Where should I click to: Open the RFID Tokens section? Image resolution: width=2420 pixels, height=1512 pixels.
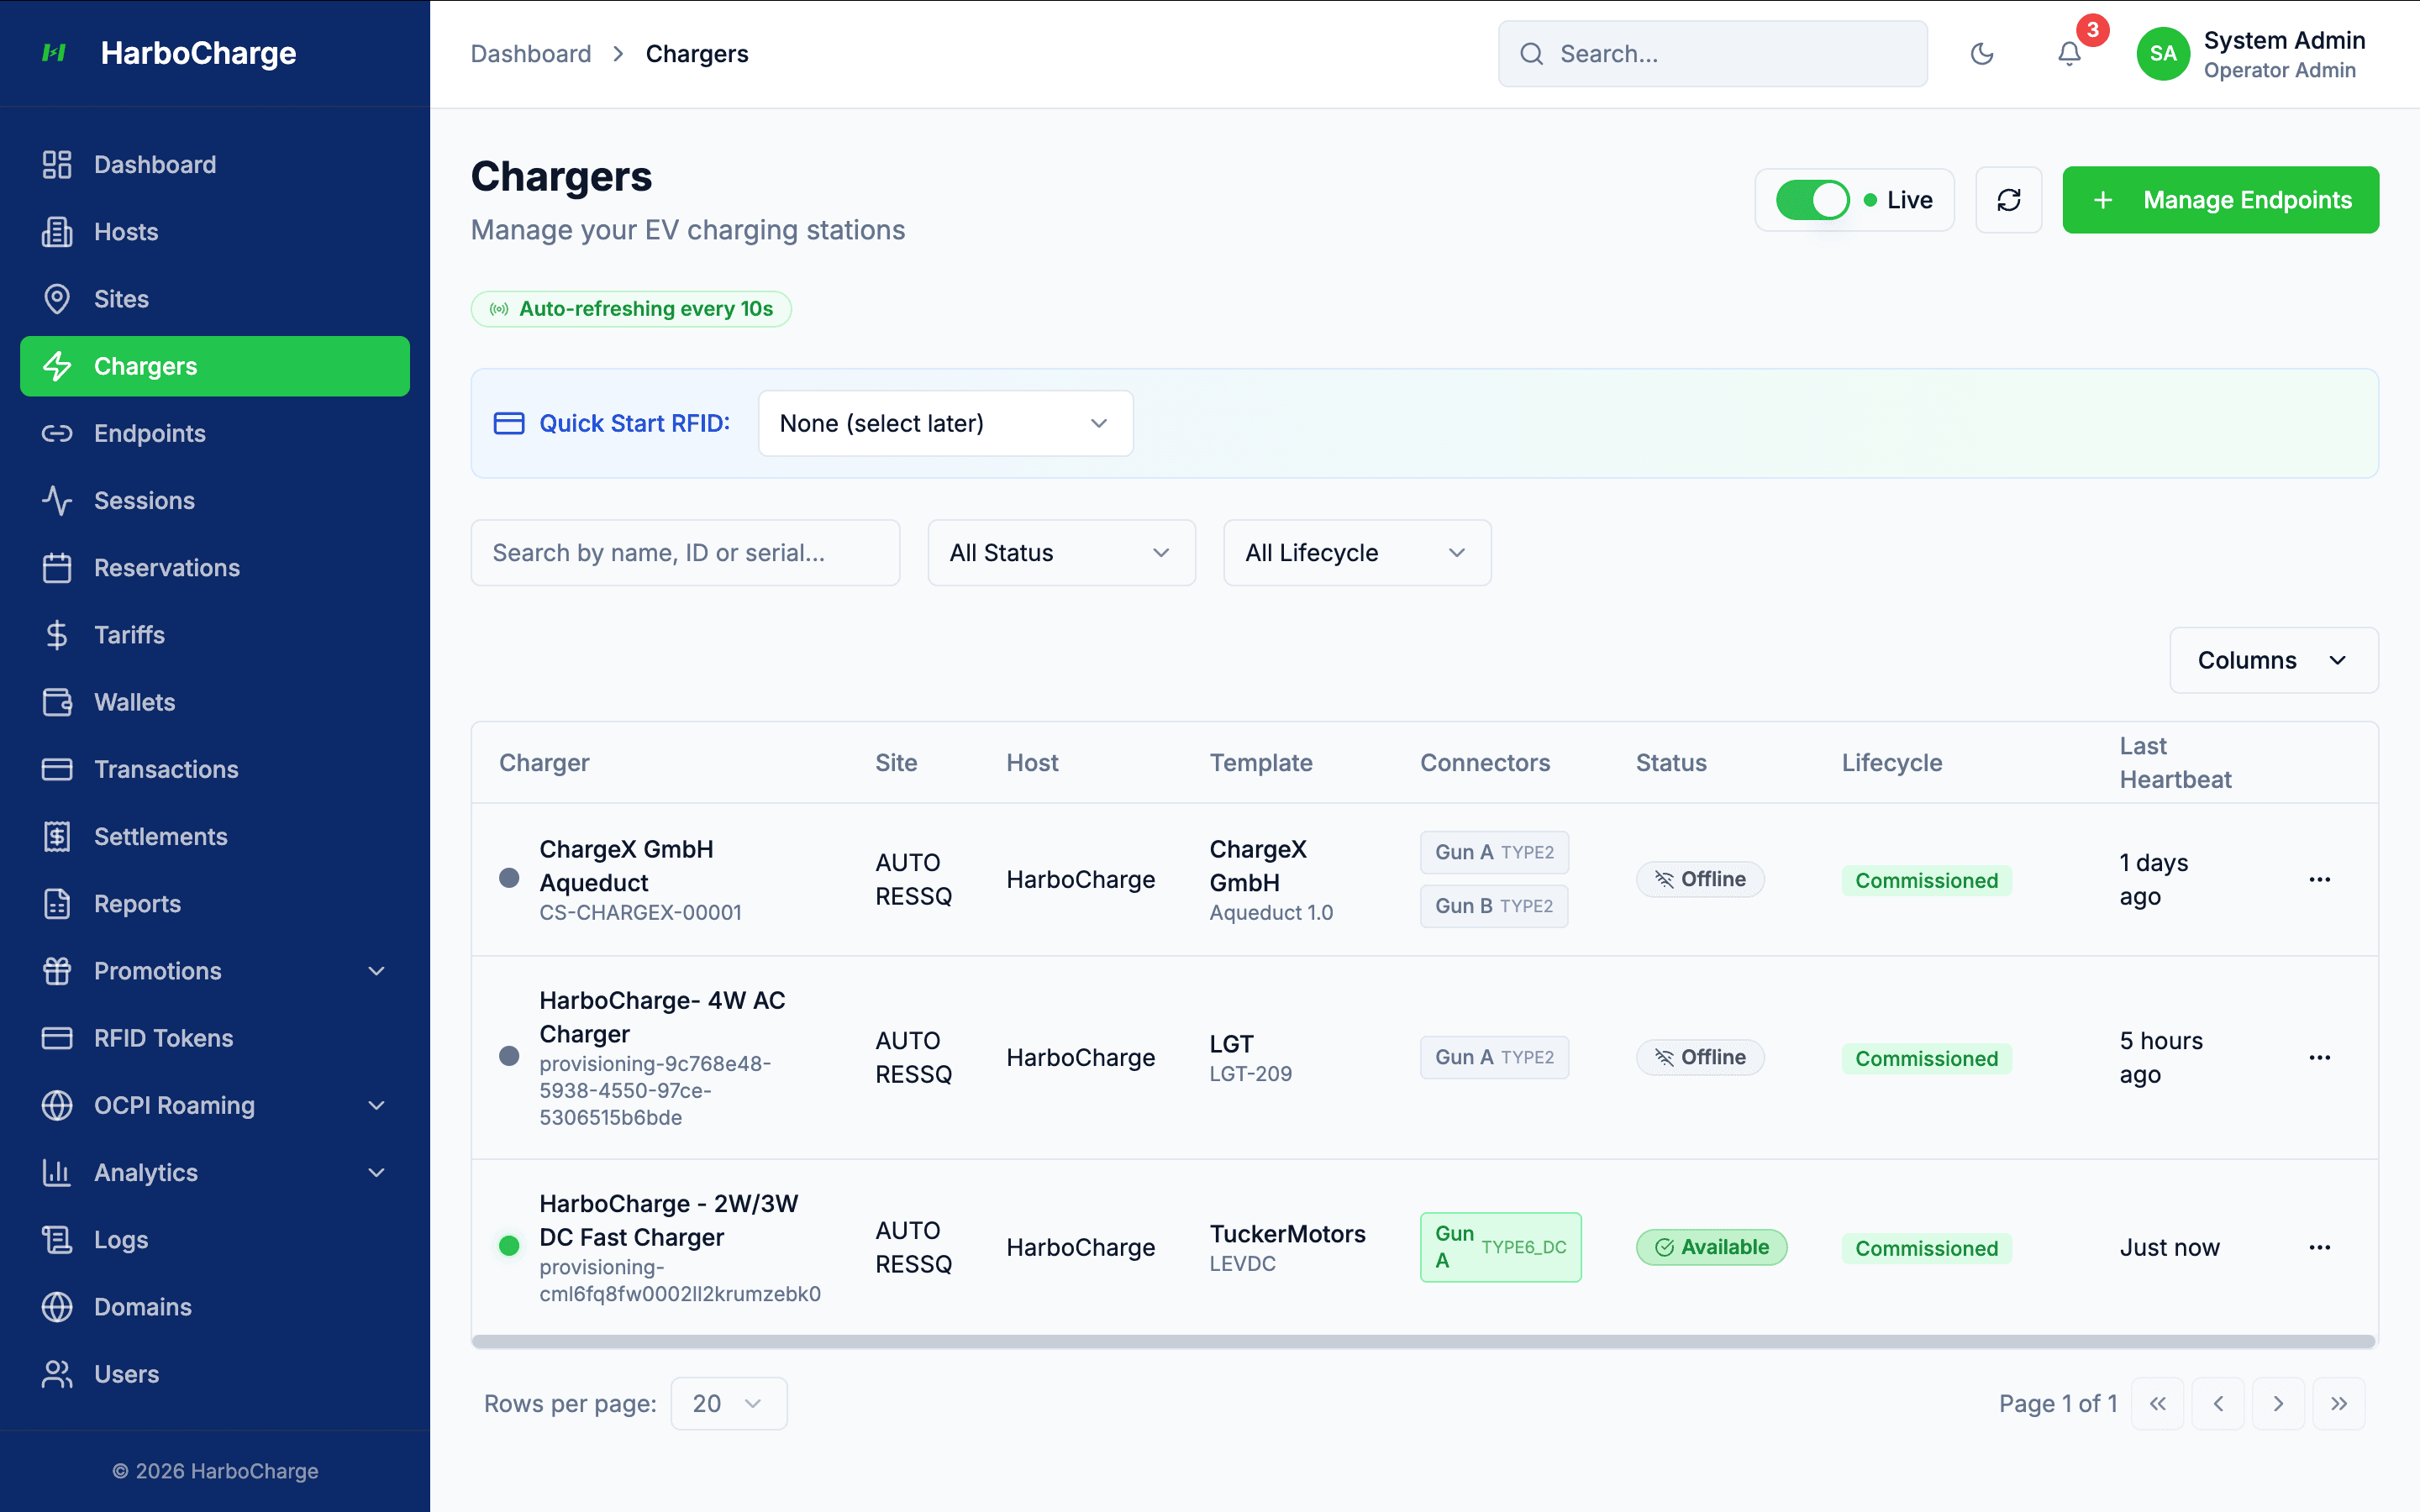(163, 1038)
